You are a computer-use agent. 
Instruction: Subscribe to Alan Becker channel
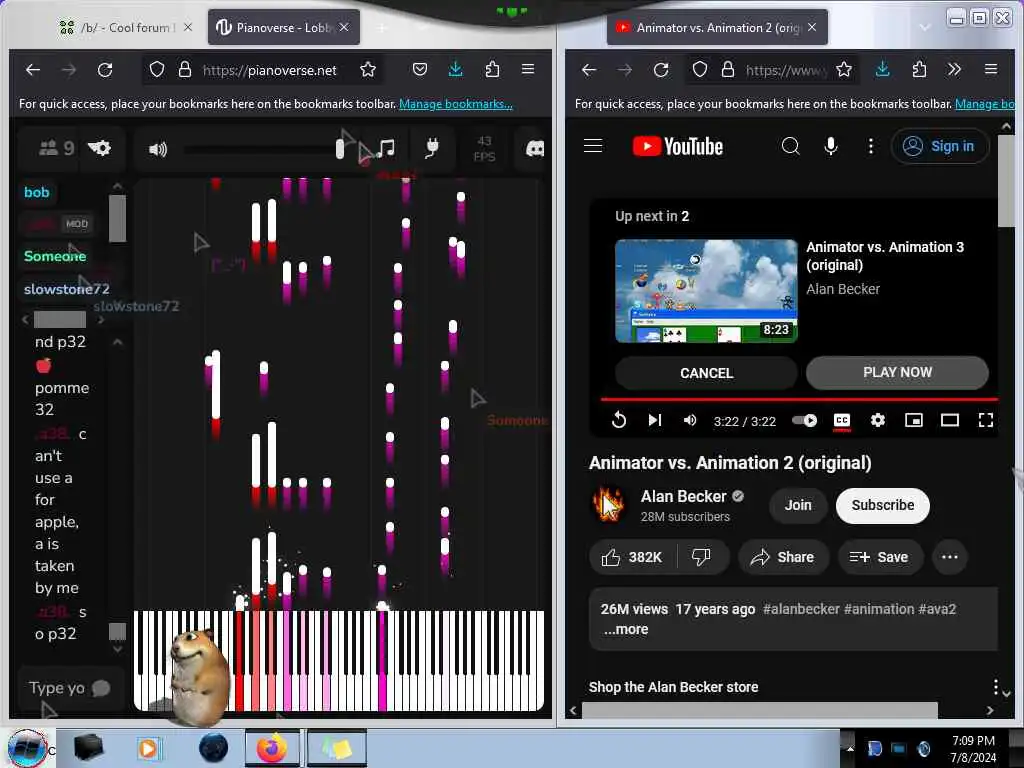tap(882, 505)
